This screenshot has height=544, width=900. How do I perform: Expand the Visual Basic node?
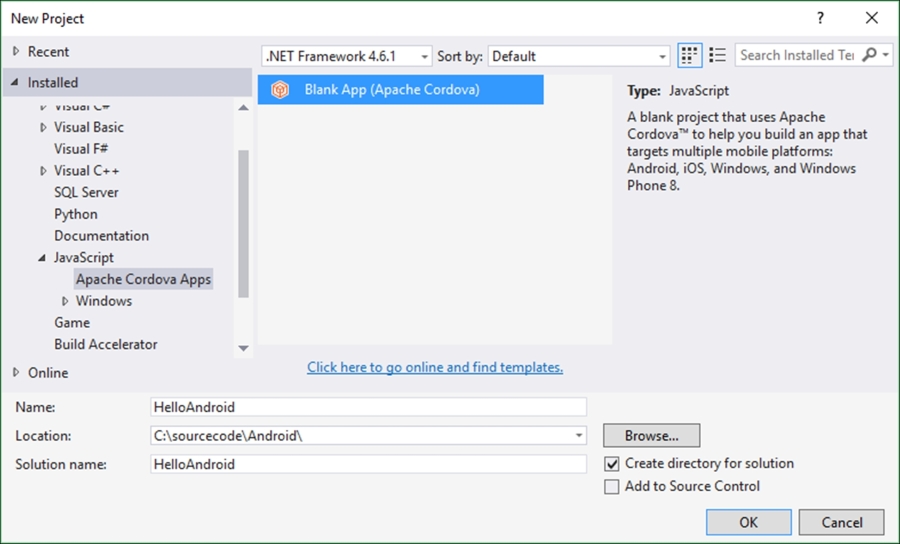click(43, 127)
